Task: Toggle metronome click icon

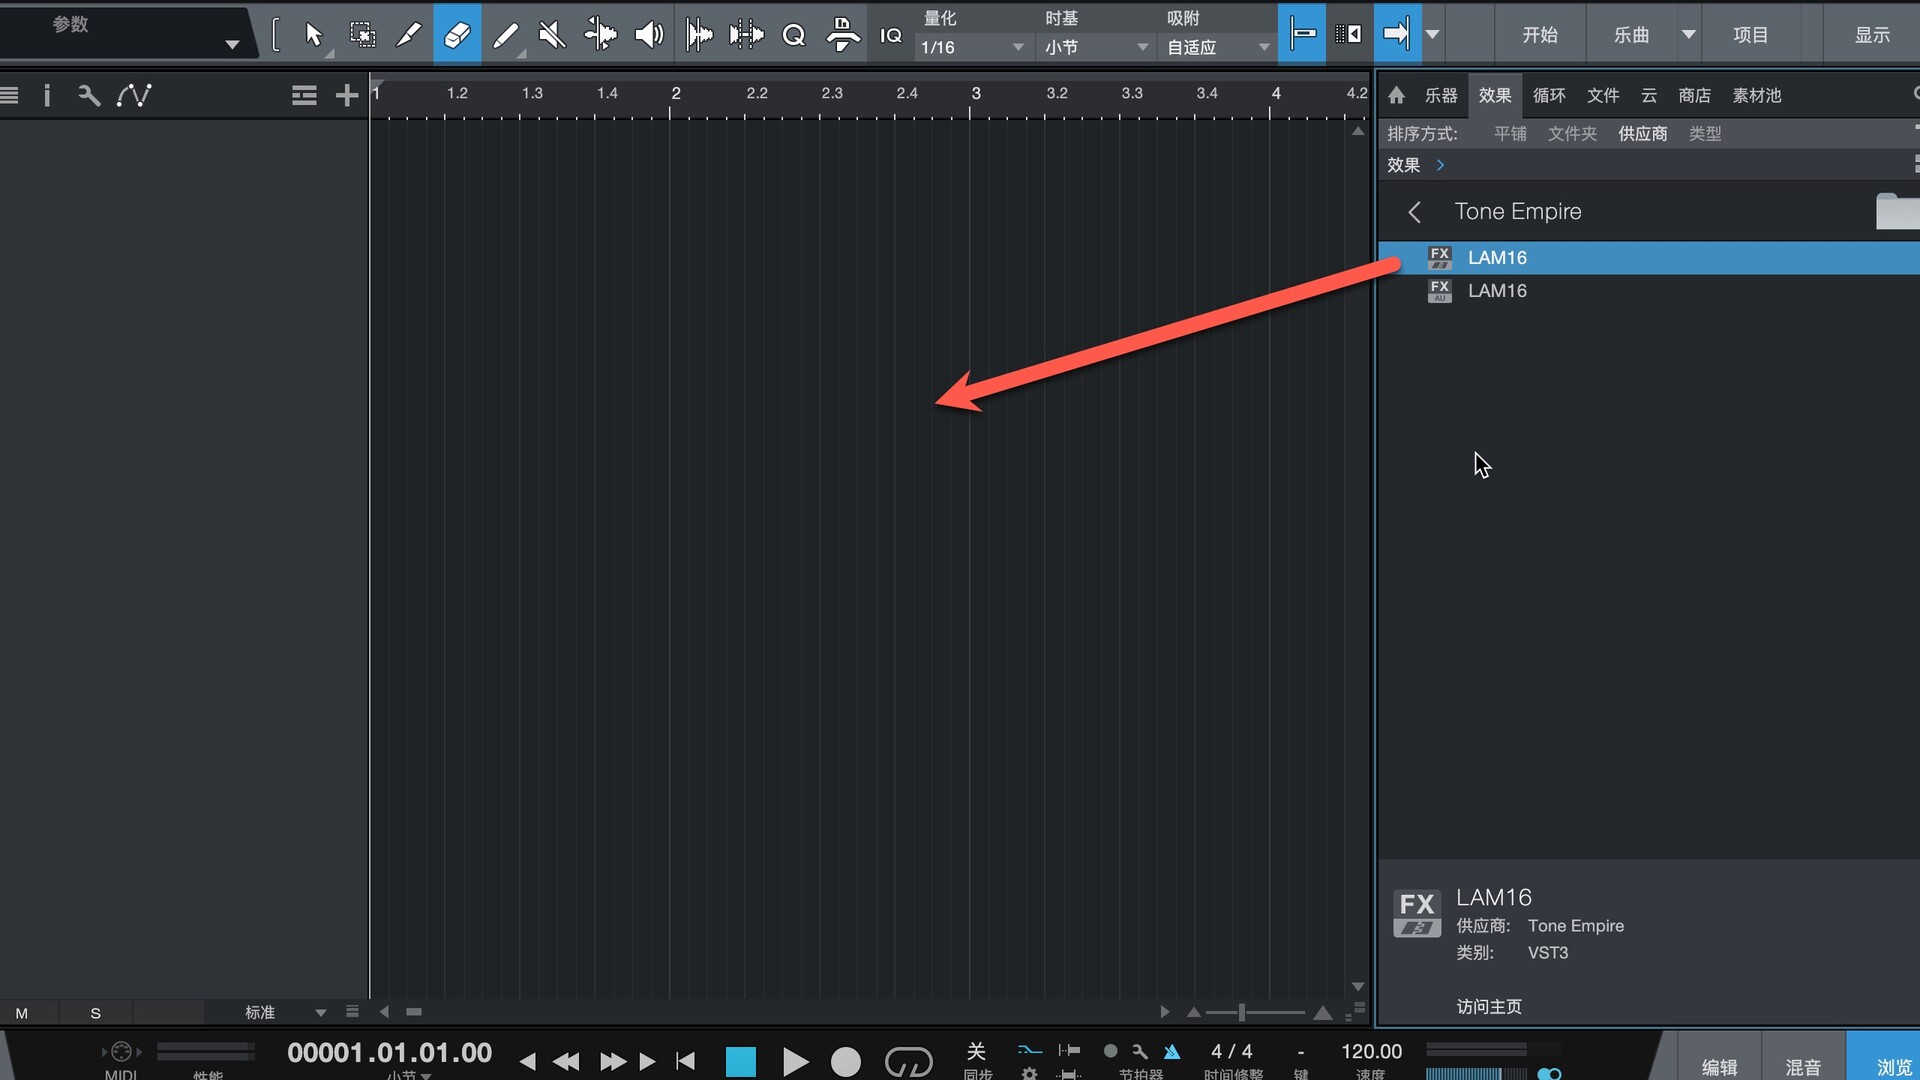Action: pyautogui.click(x=1172, y=1051)
